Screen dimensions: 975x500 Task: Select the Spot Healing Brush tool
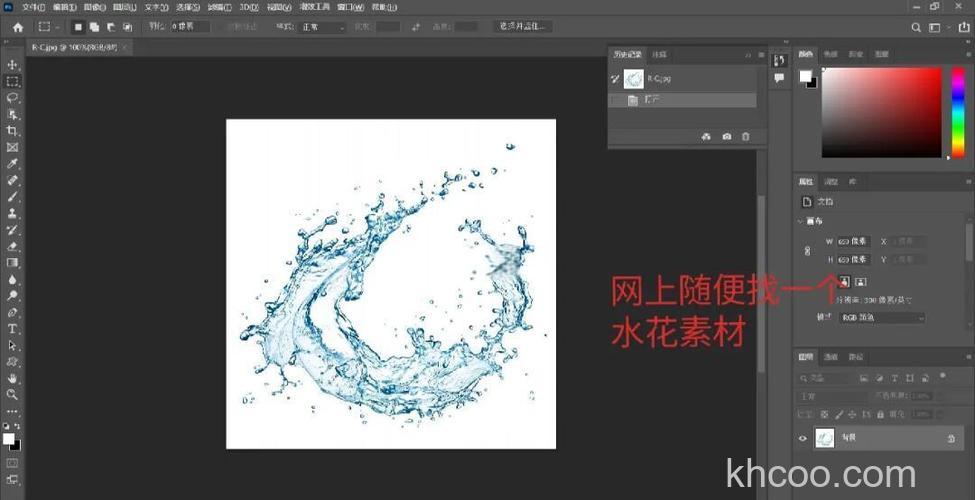[x=12, y=180]
